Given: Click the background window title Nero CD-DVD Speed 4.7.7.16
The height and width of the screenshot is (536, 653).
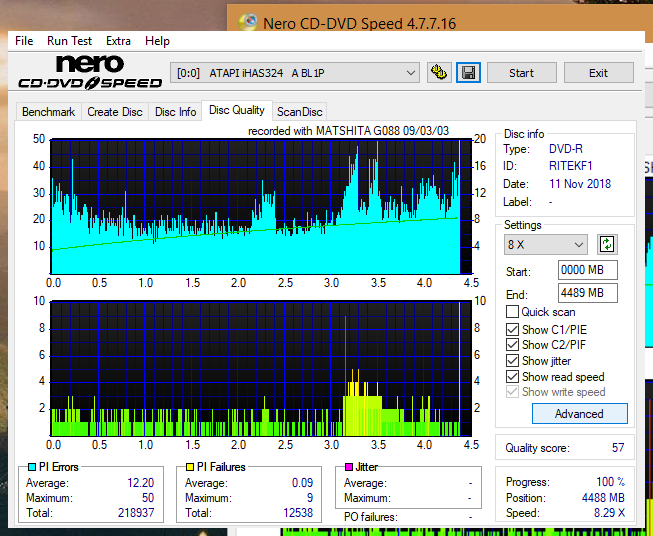Looking at the screenshot, I should [x=359, y=23].
